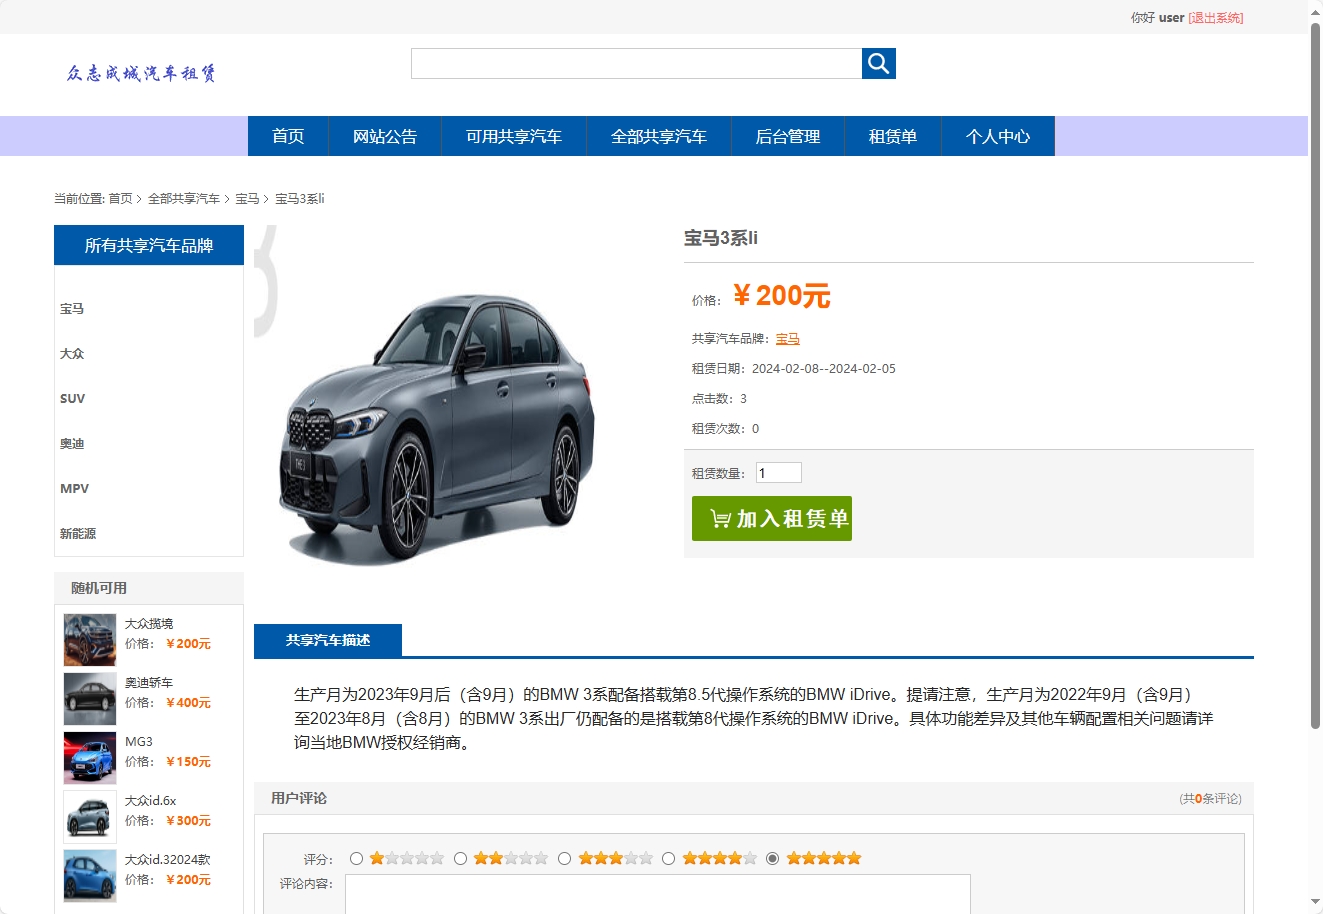Open the 全部共享汽车 breadcrumb link
The image size is (1323, 914).
pyautogui.click(x=182, y=198)
